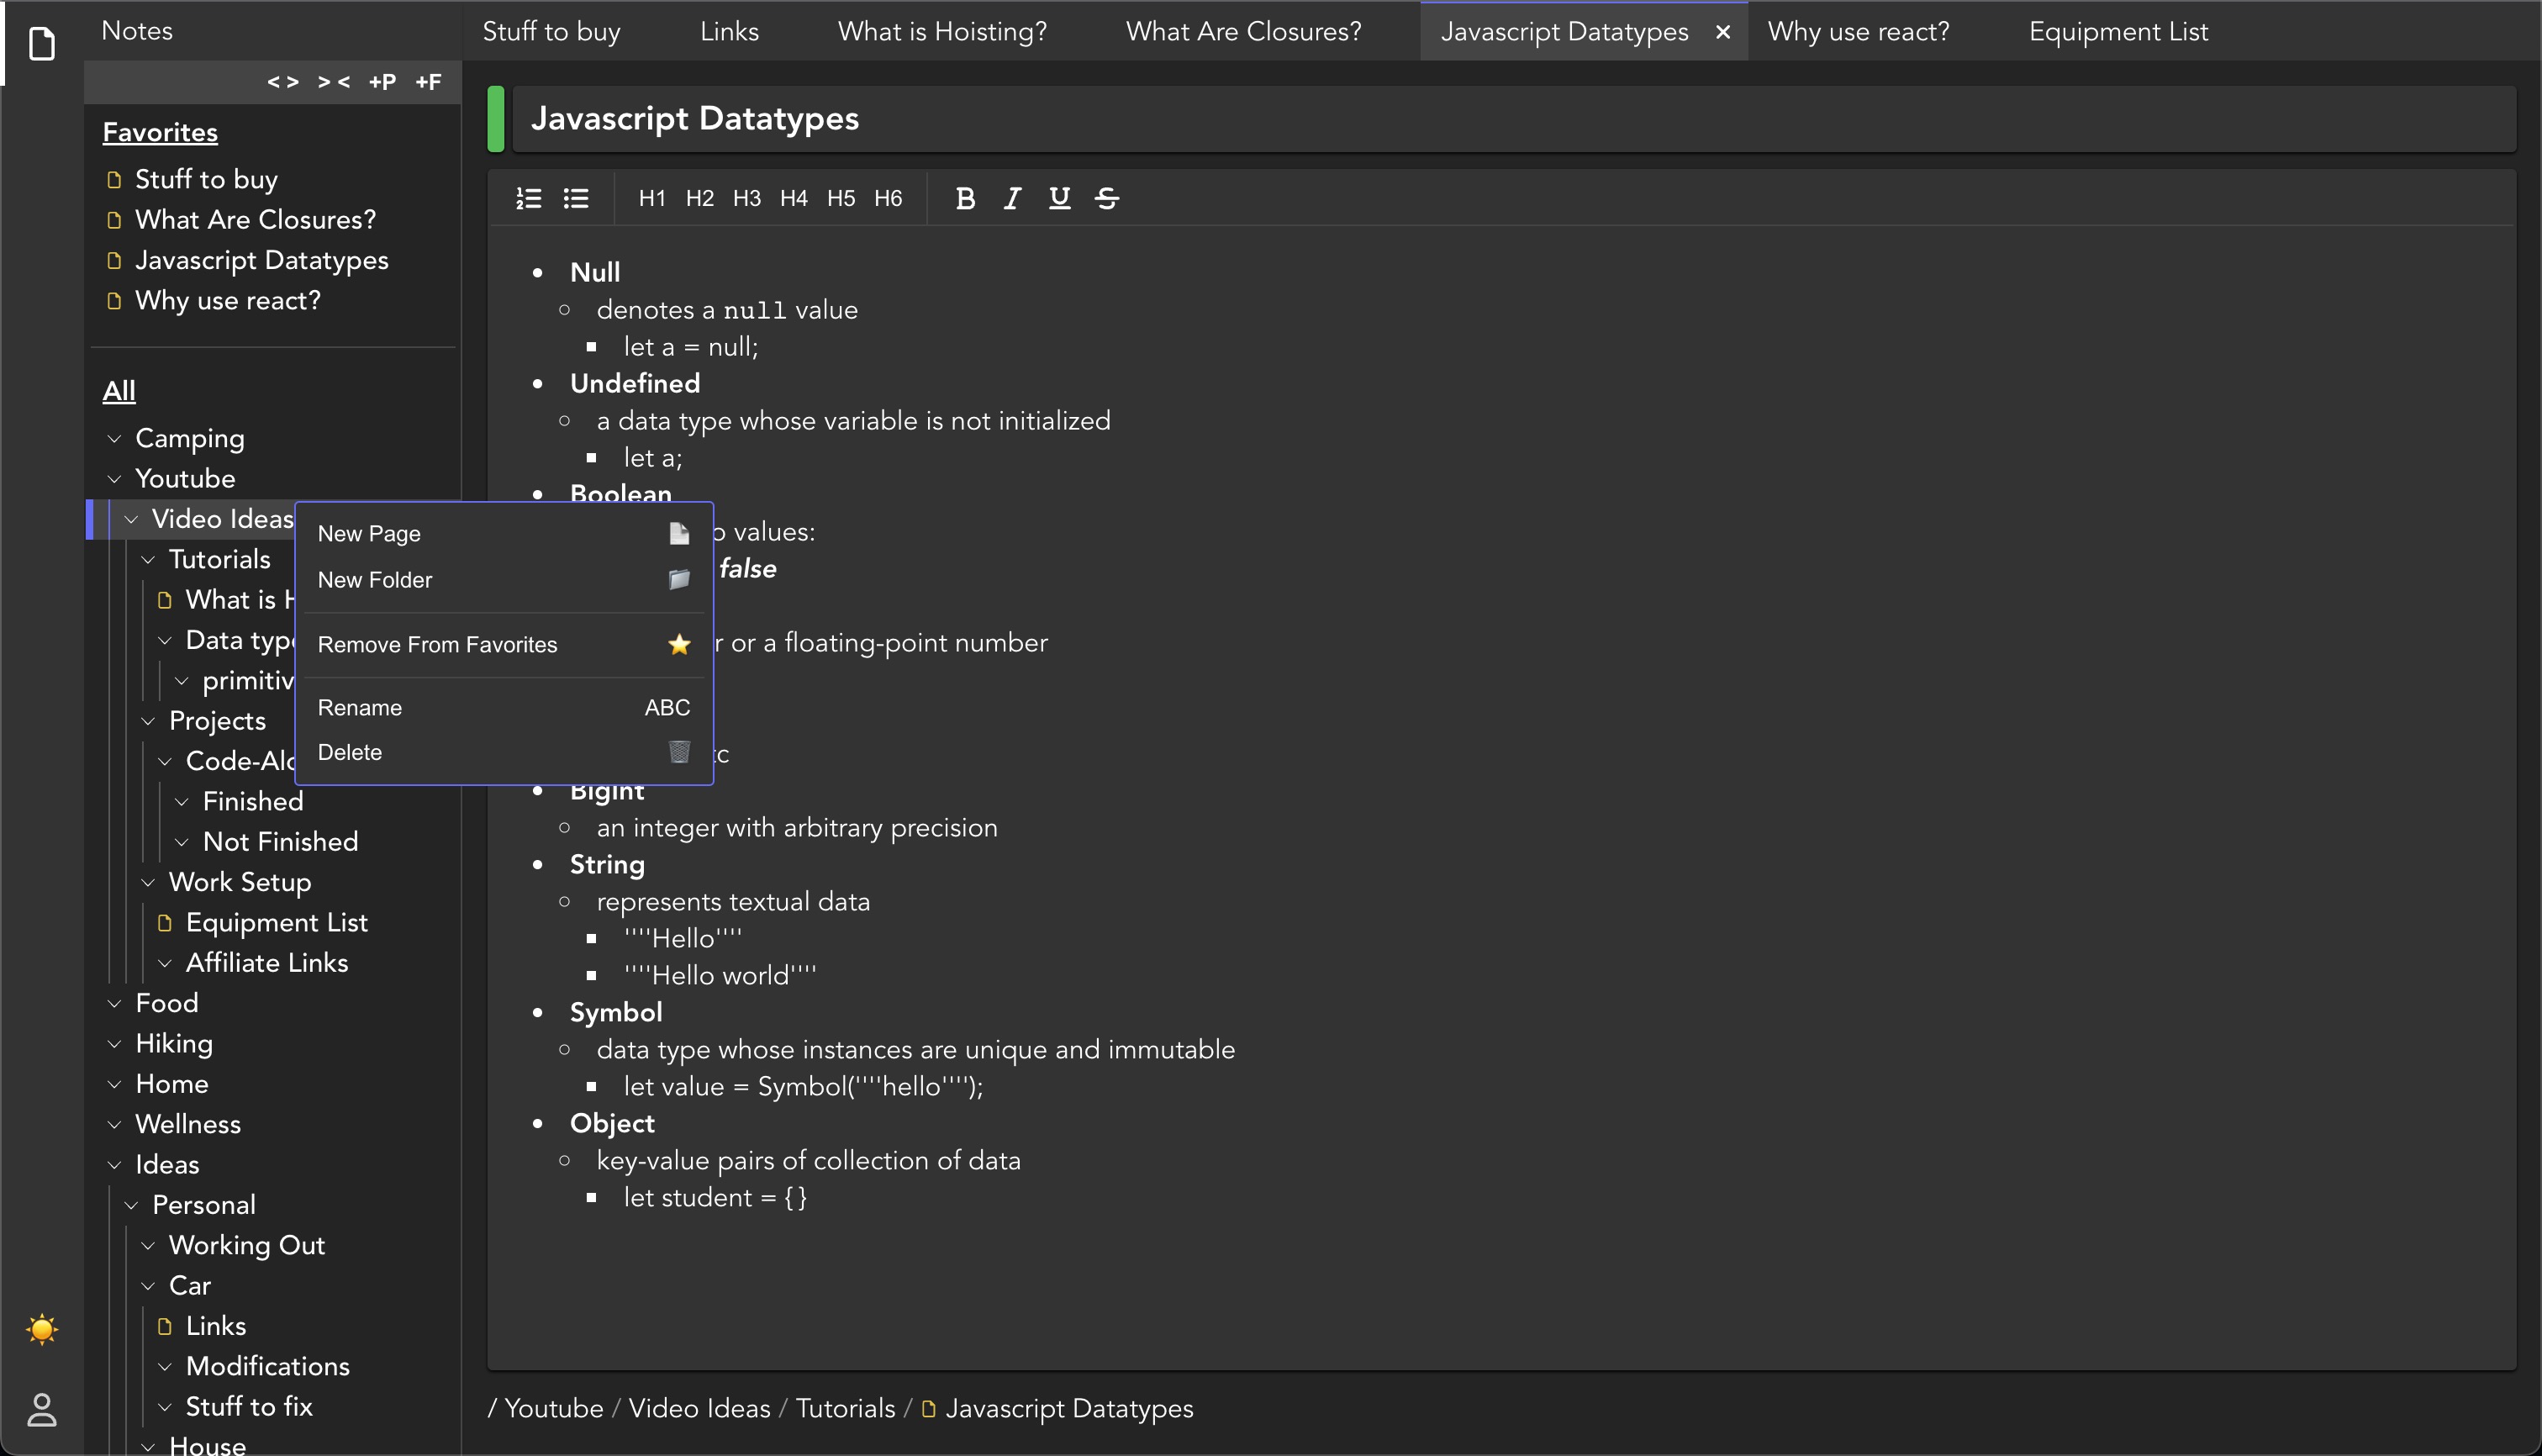Toggle the sun light-theme icon
2542x1456 pixels.
coord(41,1329)
